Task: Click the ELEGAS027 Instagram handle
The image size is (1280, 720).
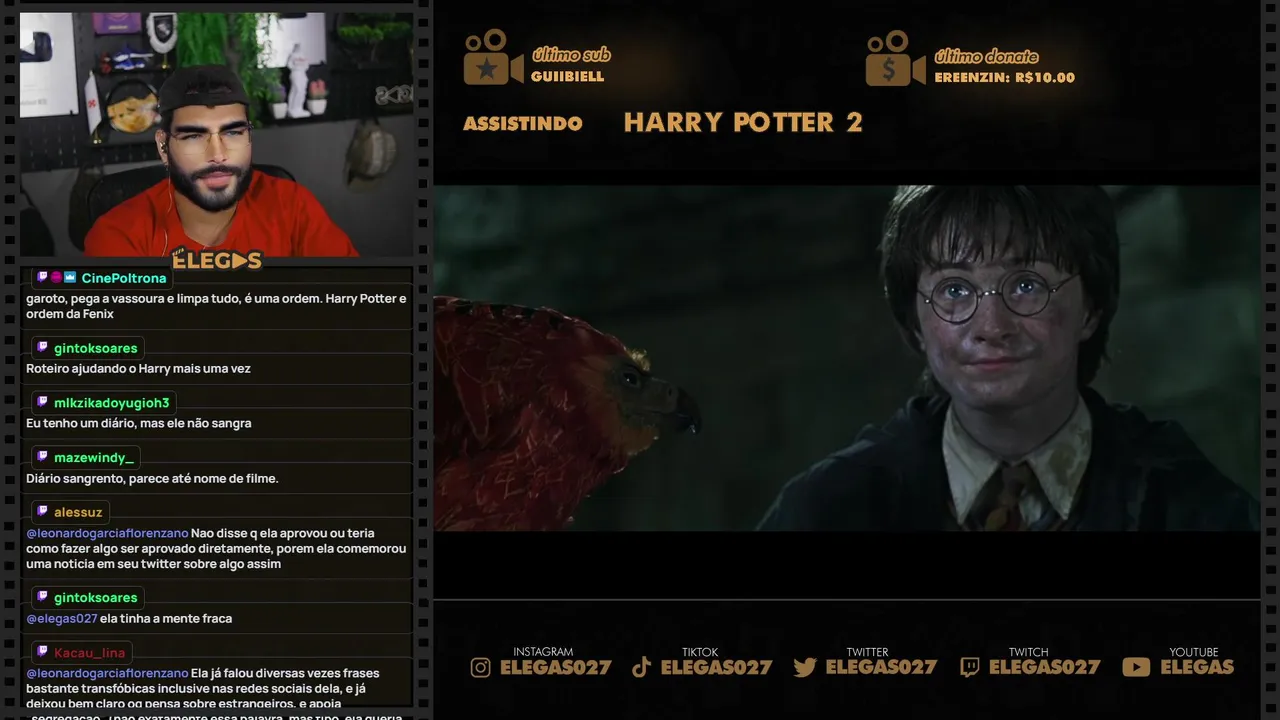Action: pos(556,667)
